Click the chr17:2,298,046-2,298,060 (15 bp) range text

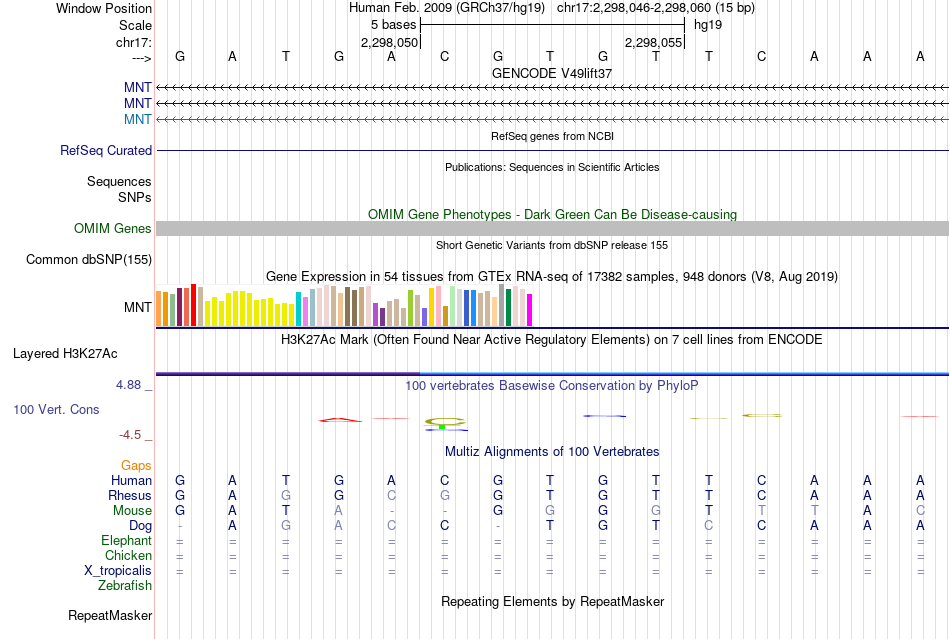[x=656, y=8]
